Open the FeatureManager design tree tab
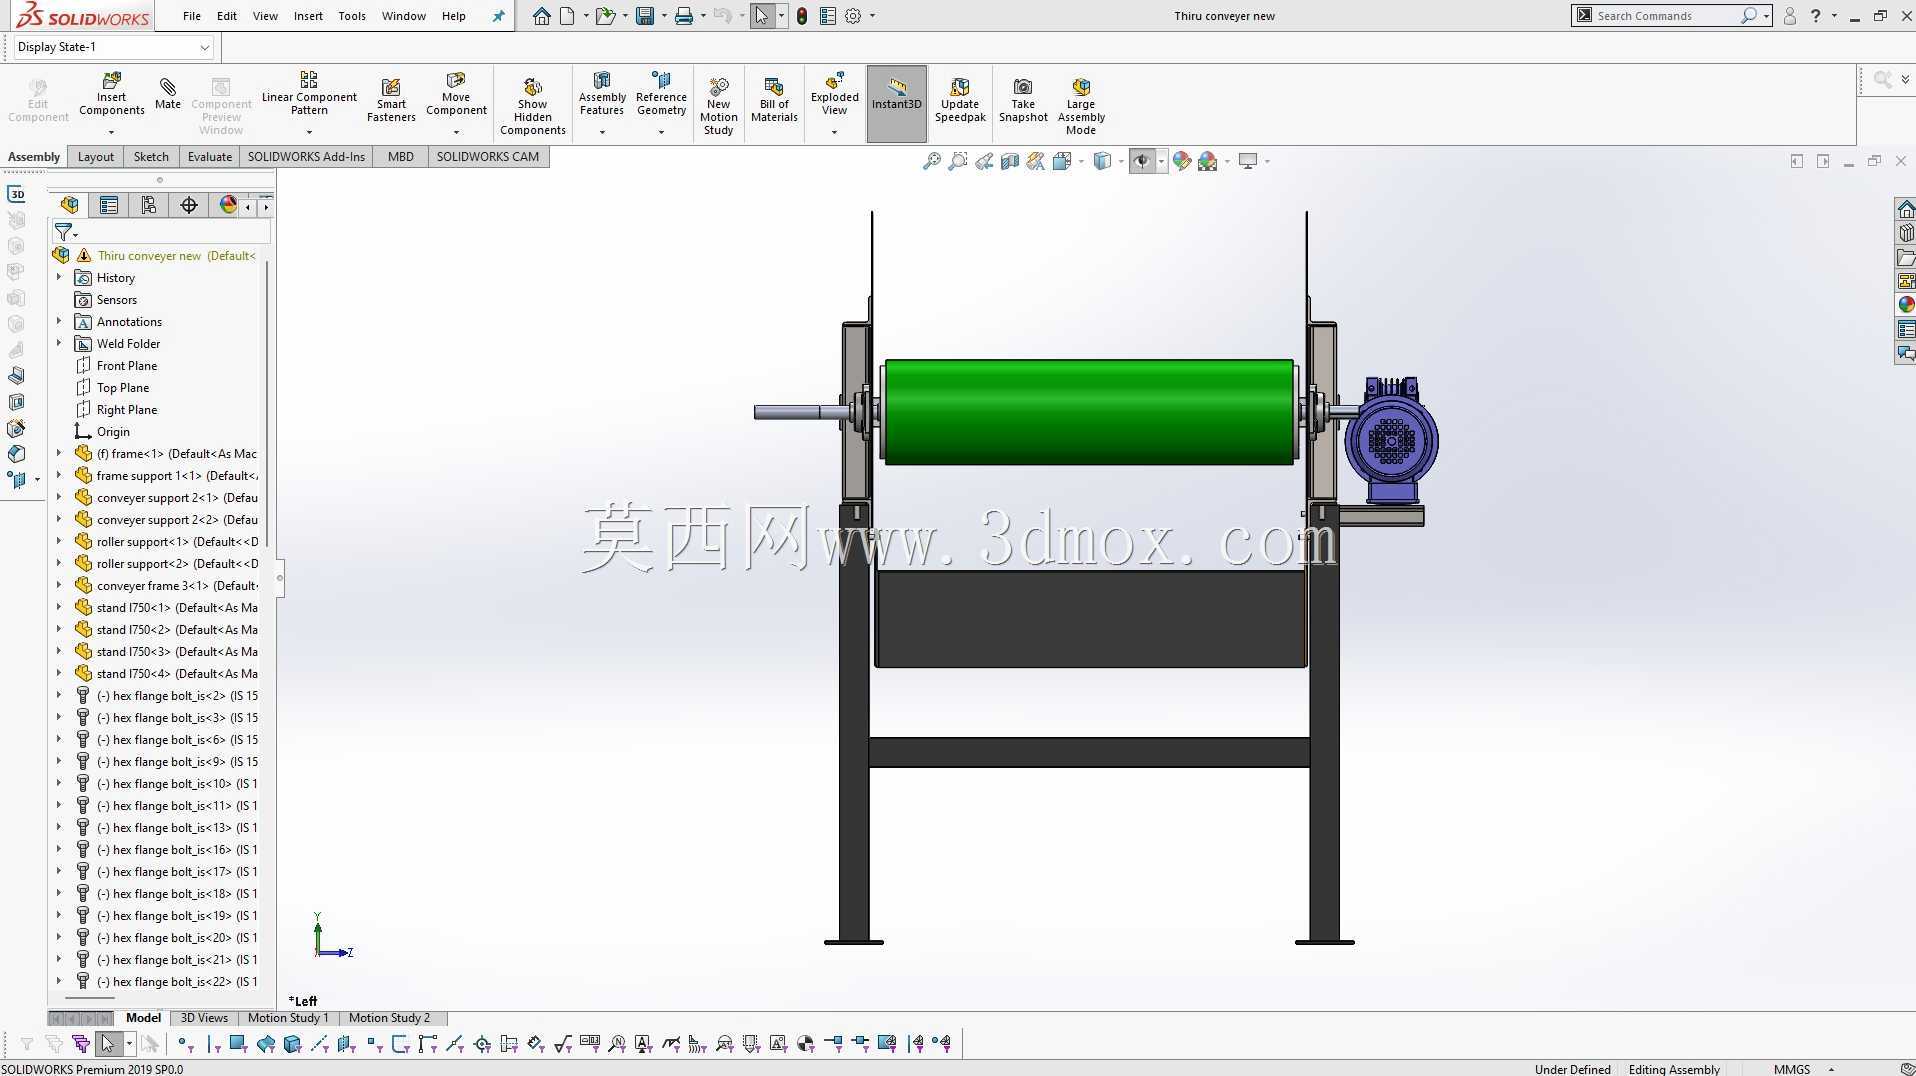 (x=69, y=205)
